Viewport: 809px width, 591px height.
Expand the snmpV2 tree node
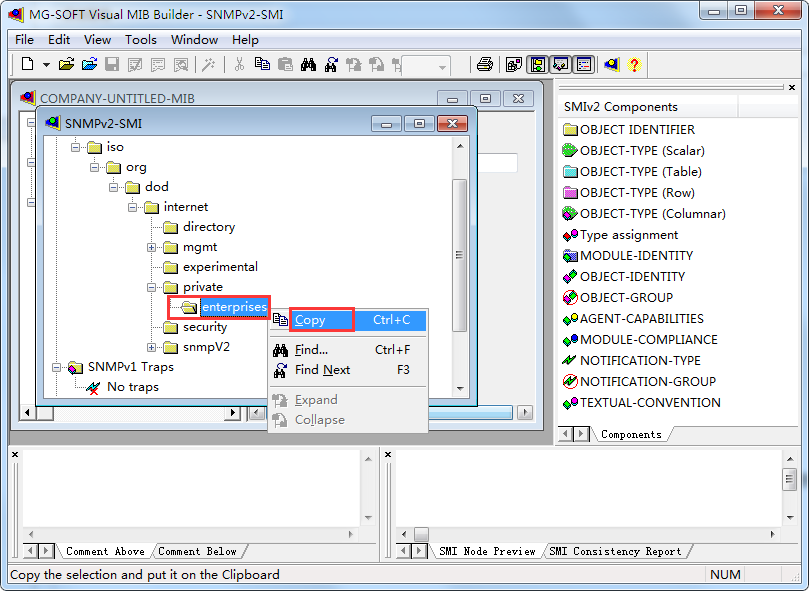tap(152, 347)
